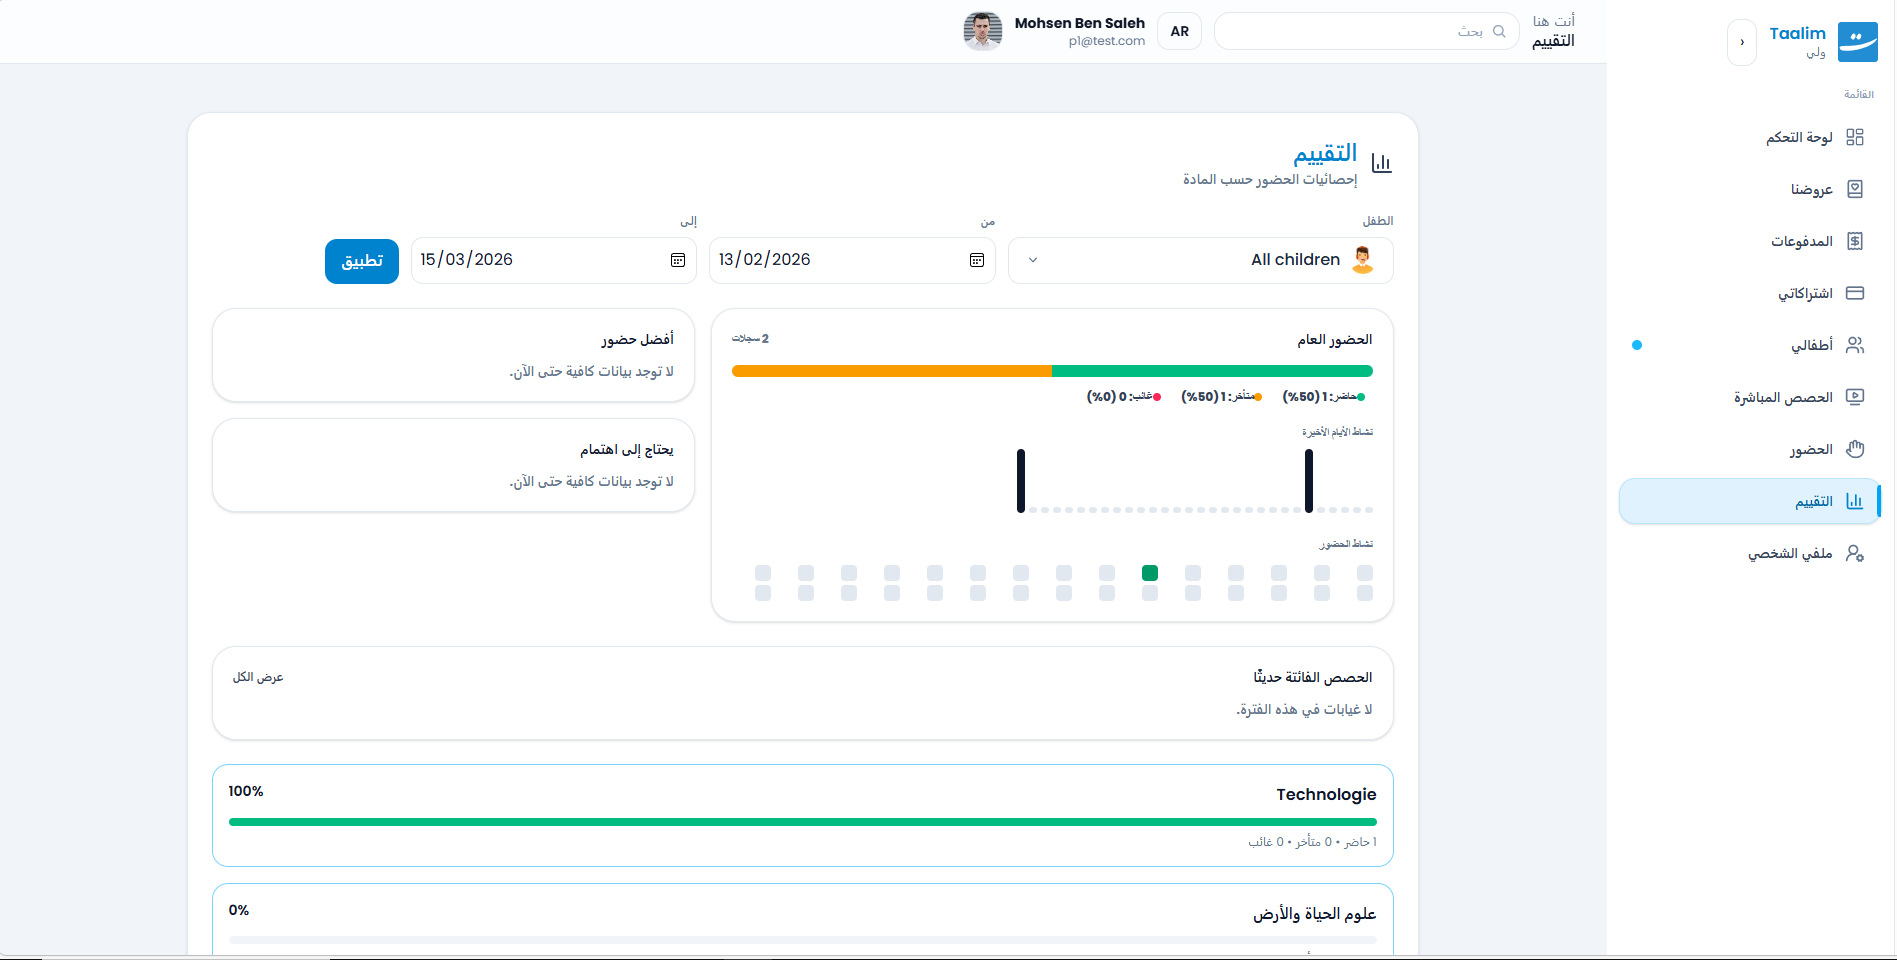Click the عرض الكل link

(x=258, y=677)
